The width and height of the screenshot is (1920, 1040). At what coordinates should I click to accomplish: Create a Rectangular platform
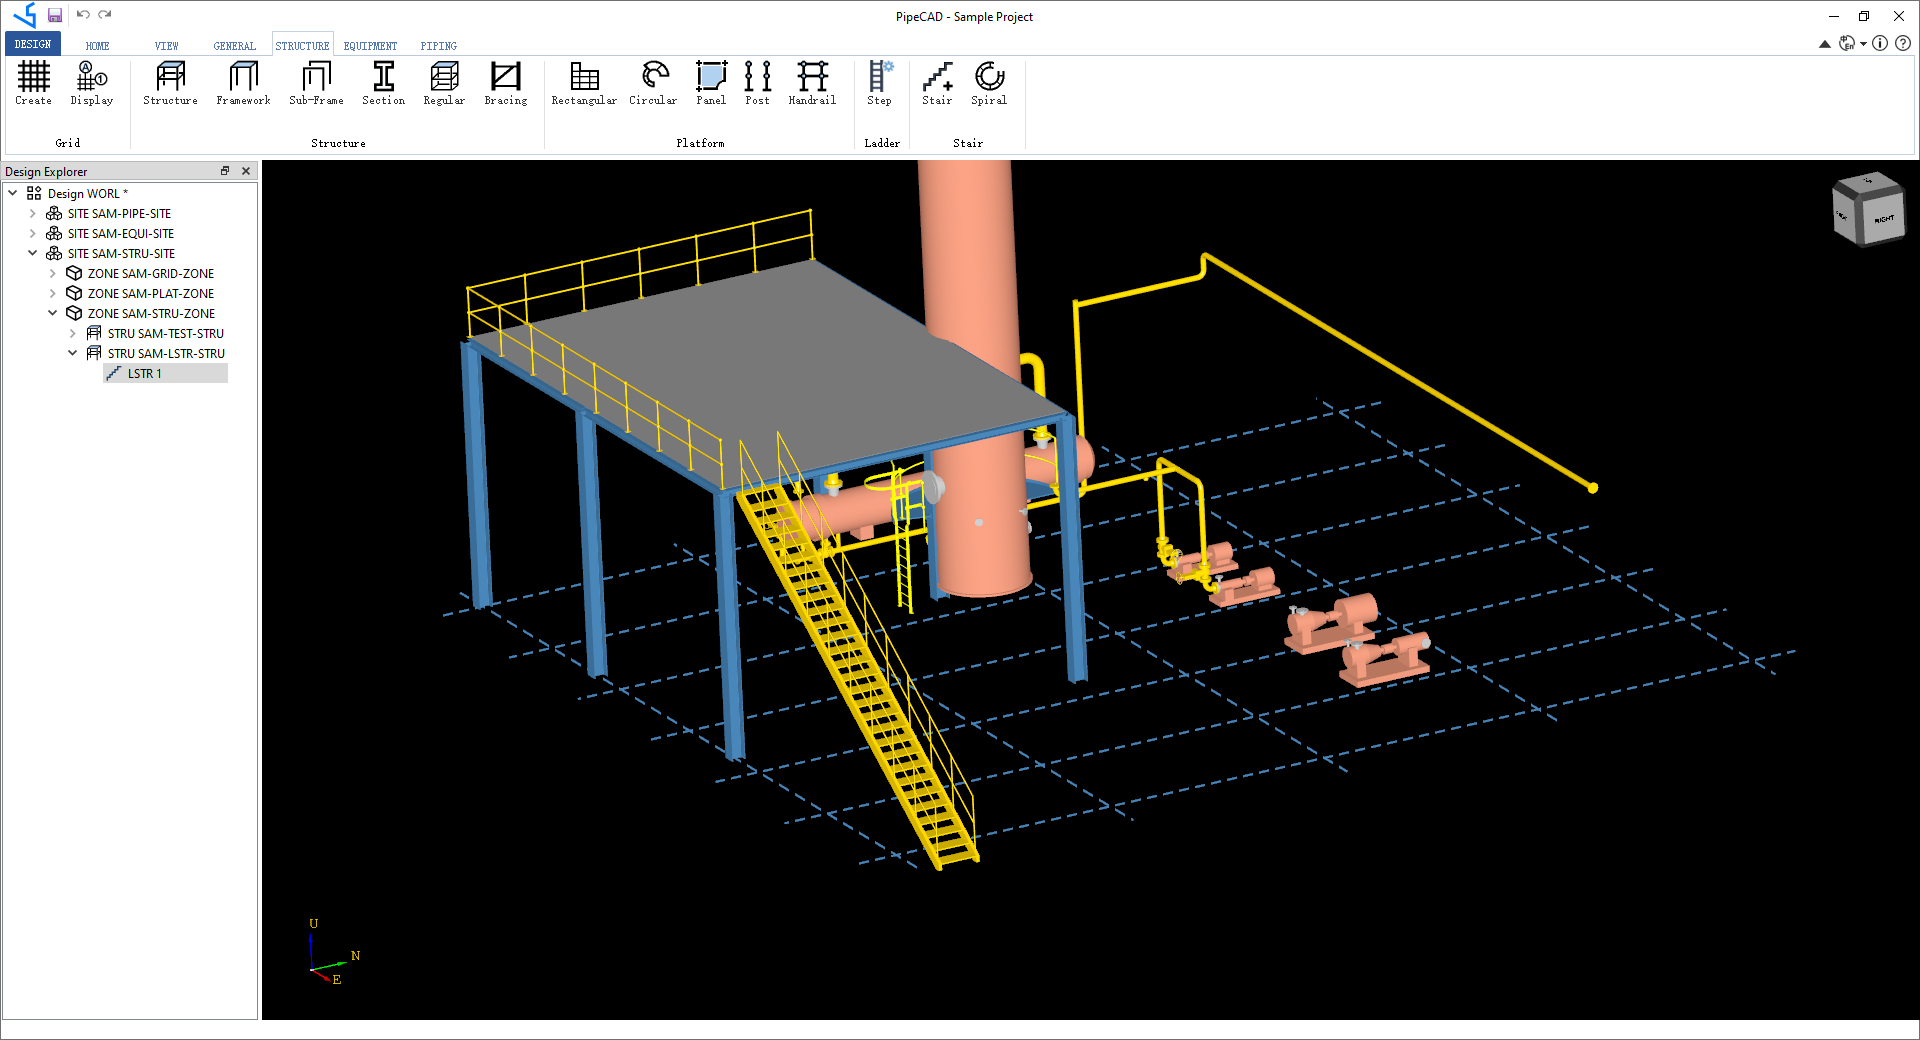coord(583,84)
